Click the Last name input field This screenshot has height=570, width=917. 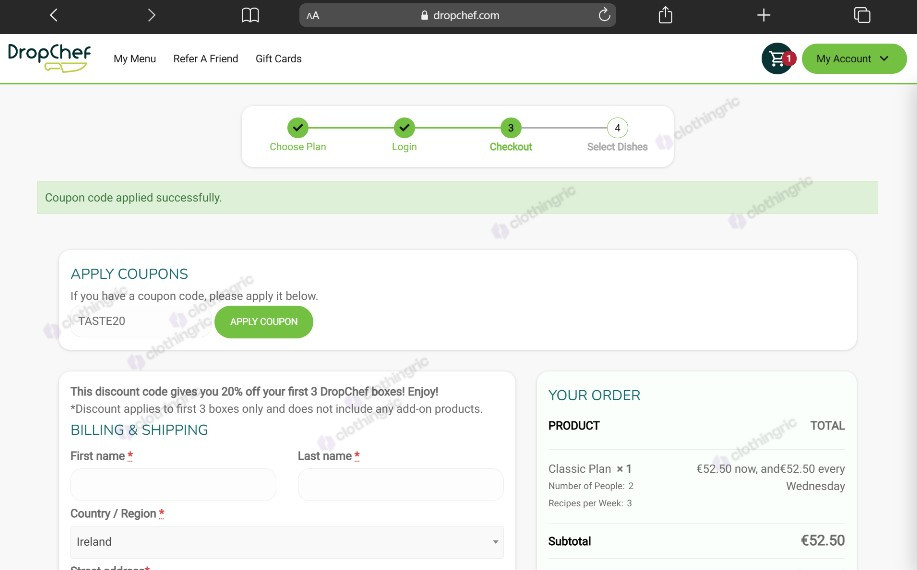[401, 484]
